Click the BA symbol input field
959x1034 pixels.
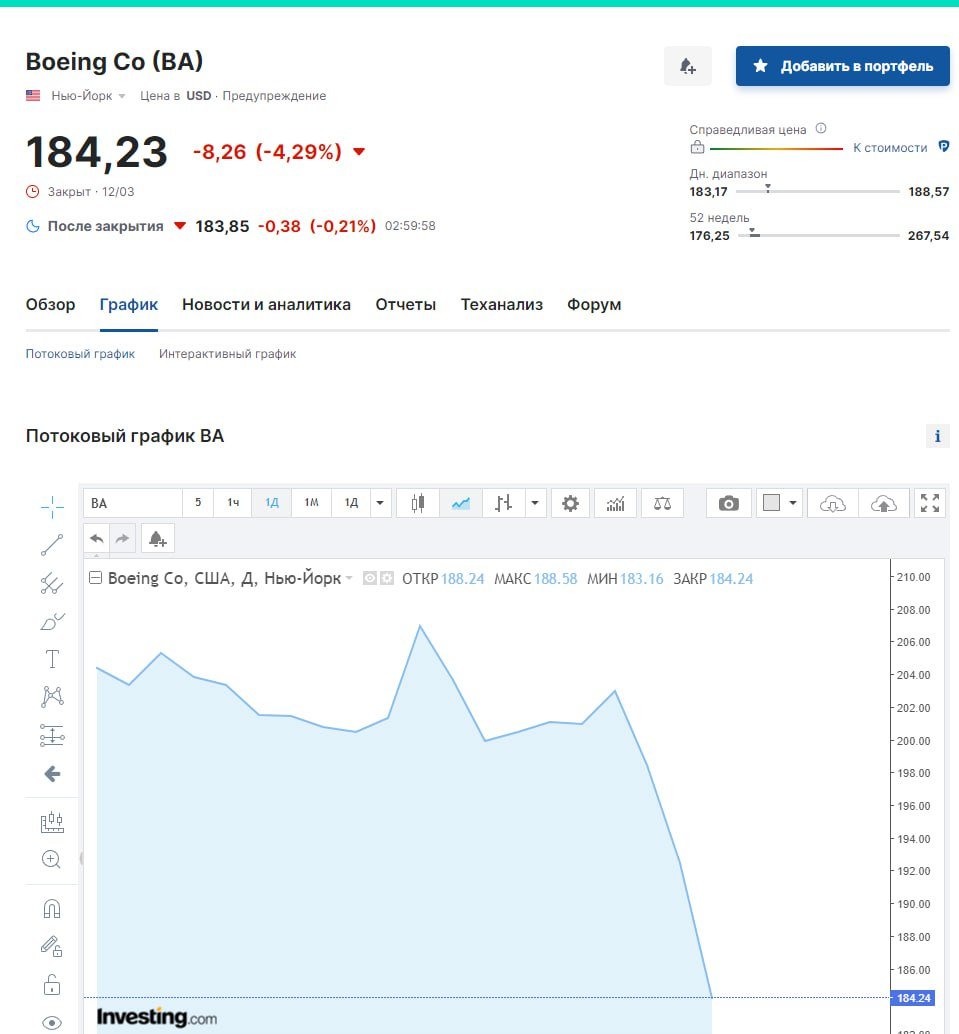133,503
